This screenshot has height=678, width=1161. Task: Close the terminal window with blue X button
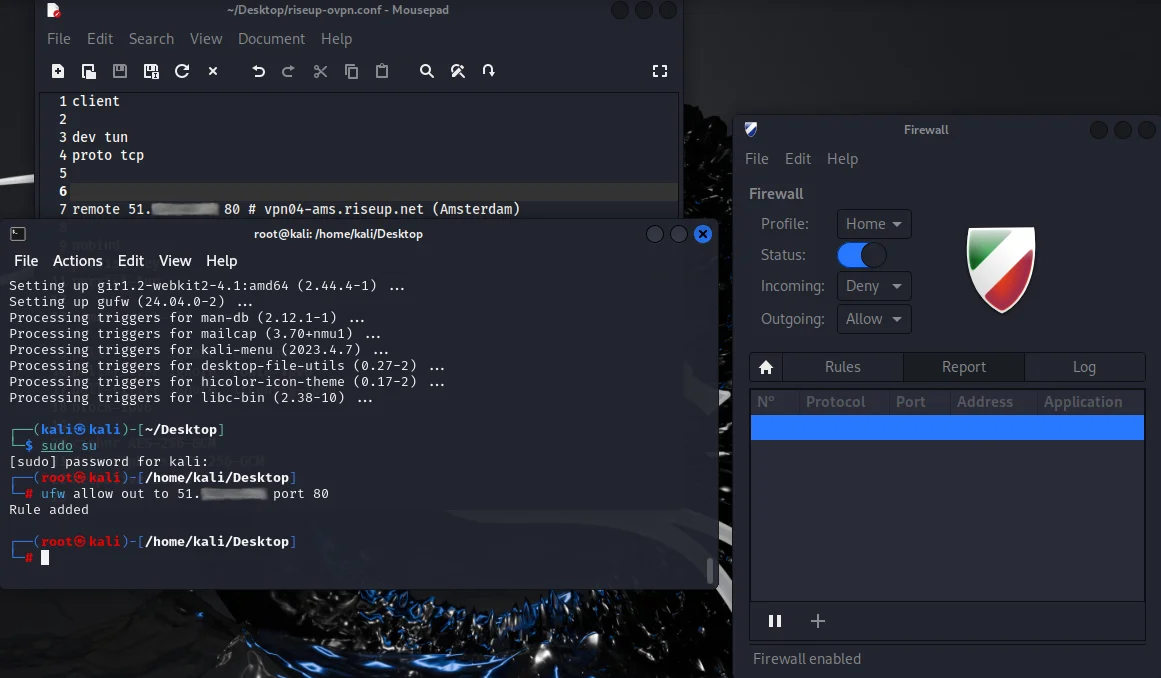703,235
